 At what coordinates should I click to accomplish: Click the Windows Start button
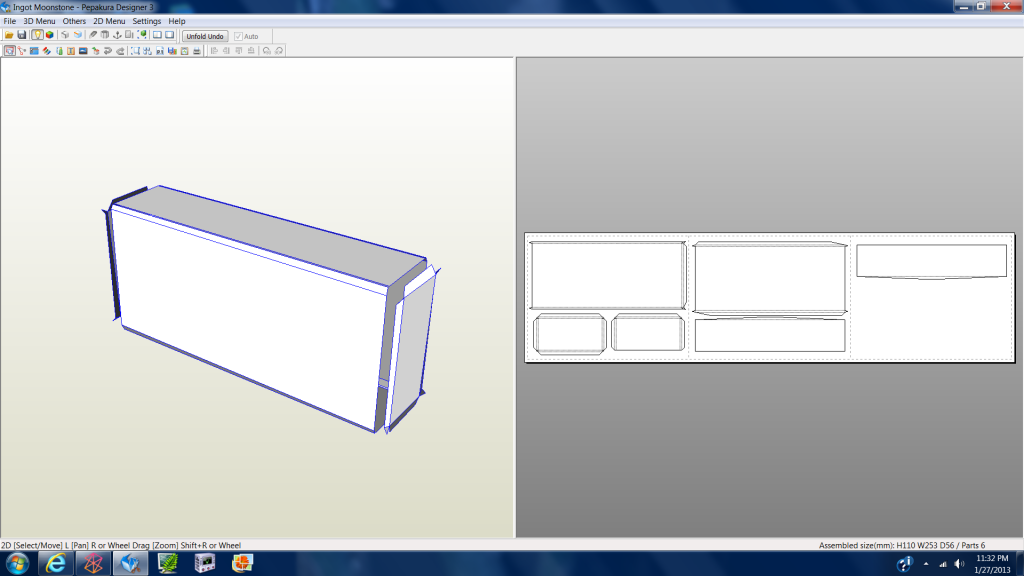coord(17,563)
